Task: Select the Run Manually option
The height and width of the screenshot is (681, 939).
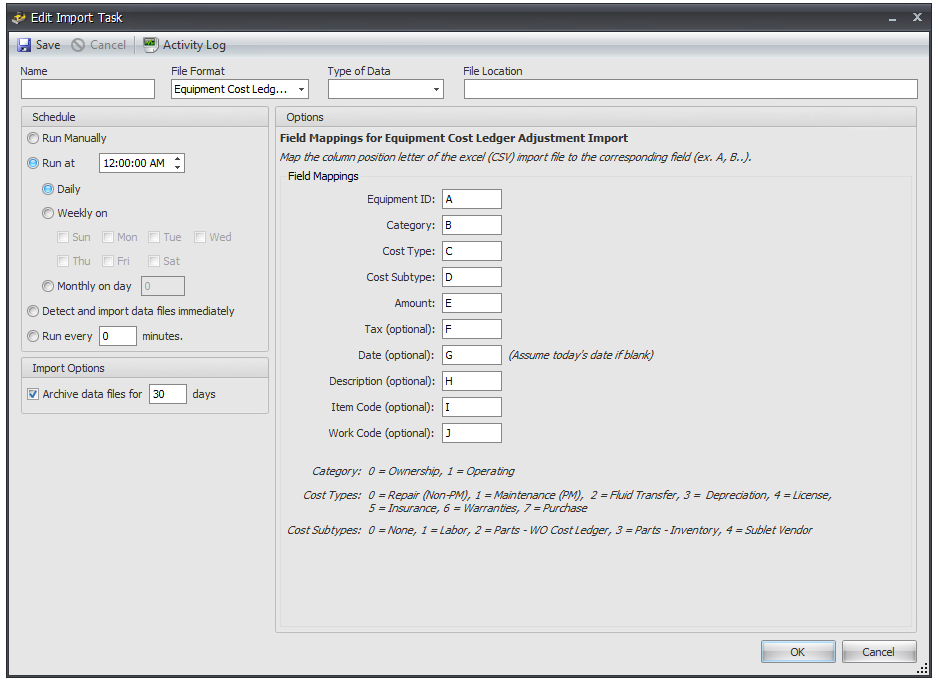Action: point(31,138)
